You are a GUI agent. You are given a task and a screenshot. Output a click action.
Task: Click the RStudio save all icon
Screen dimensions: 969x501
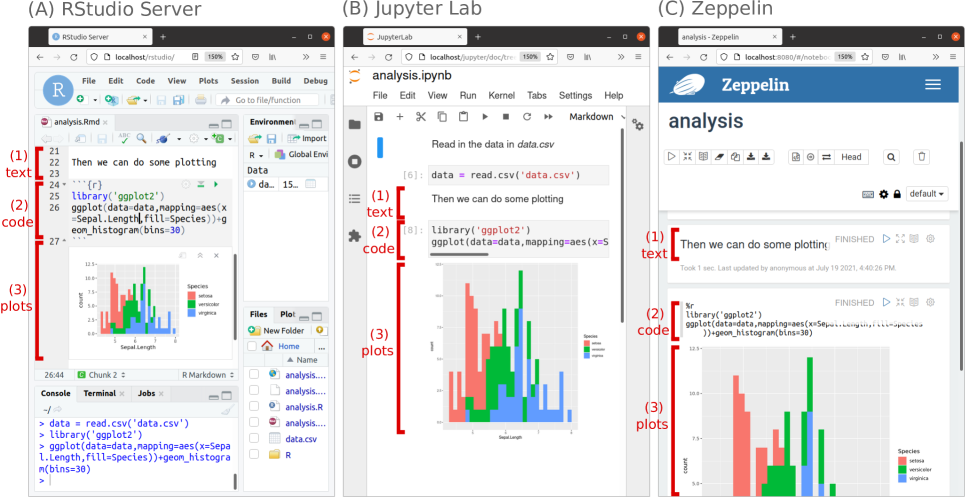tap(179, 99)
